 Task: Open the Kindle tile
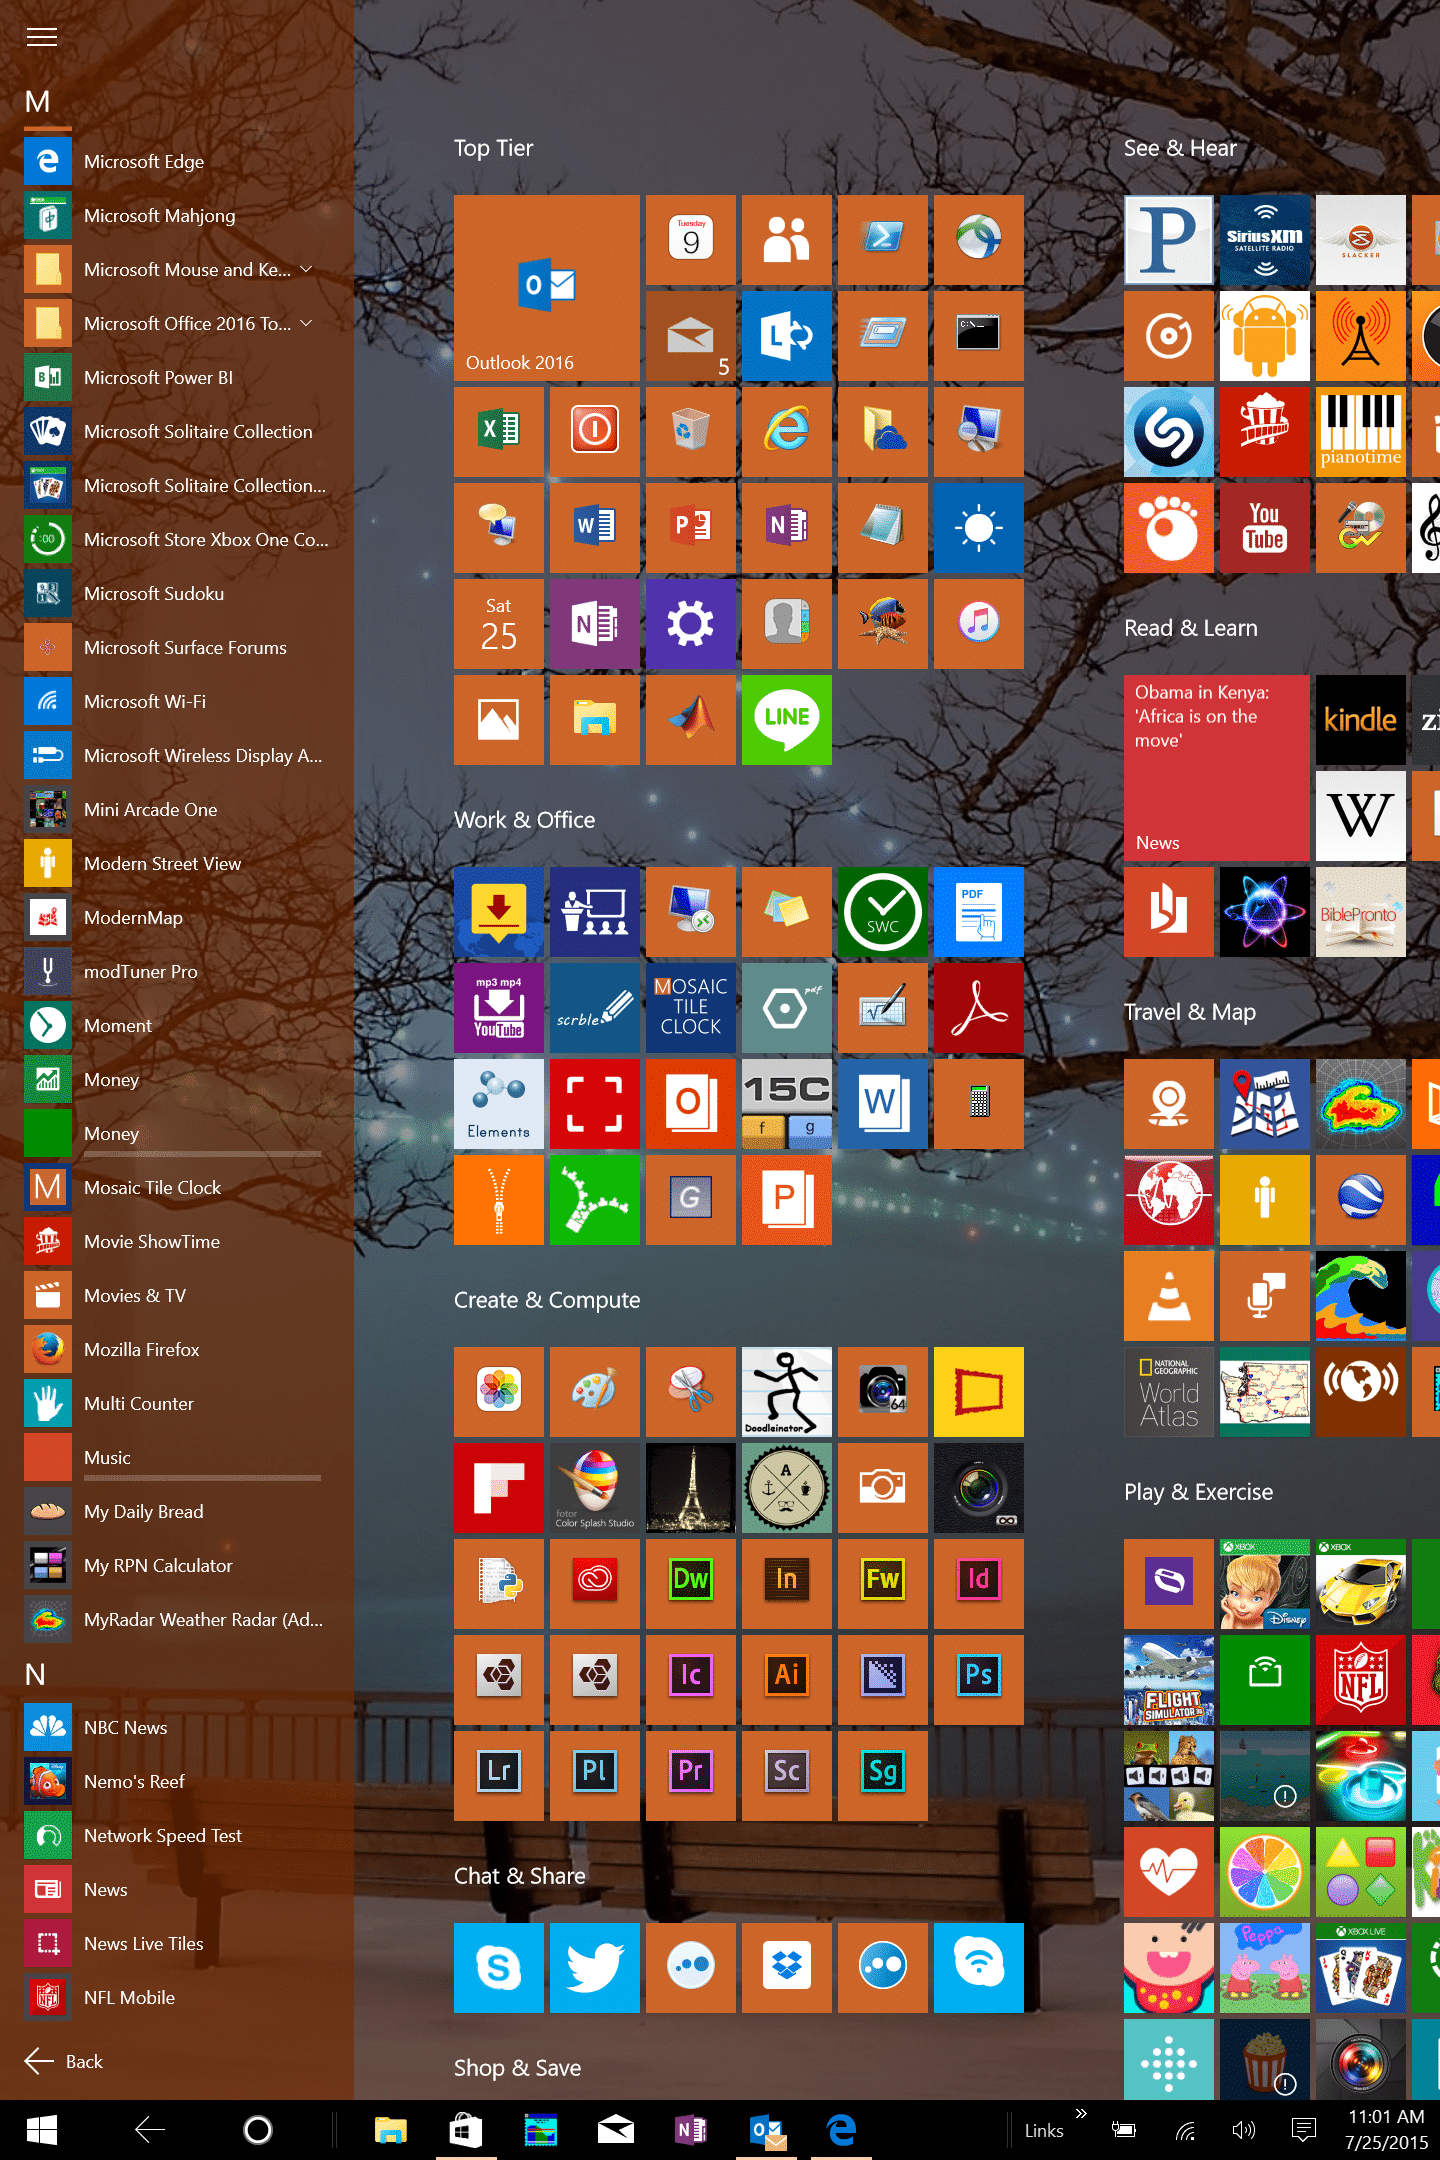coord(1361,720)
